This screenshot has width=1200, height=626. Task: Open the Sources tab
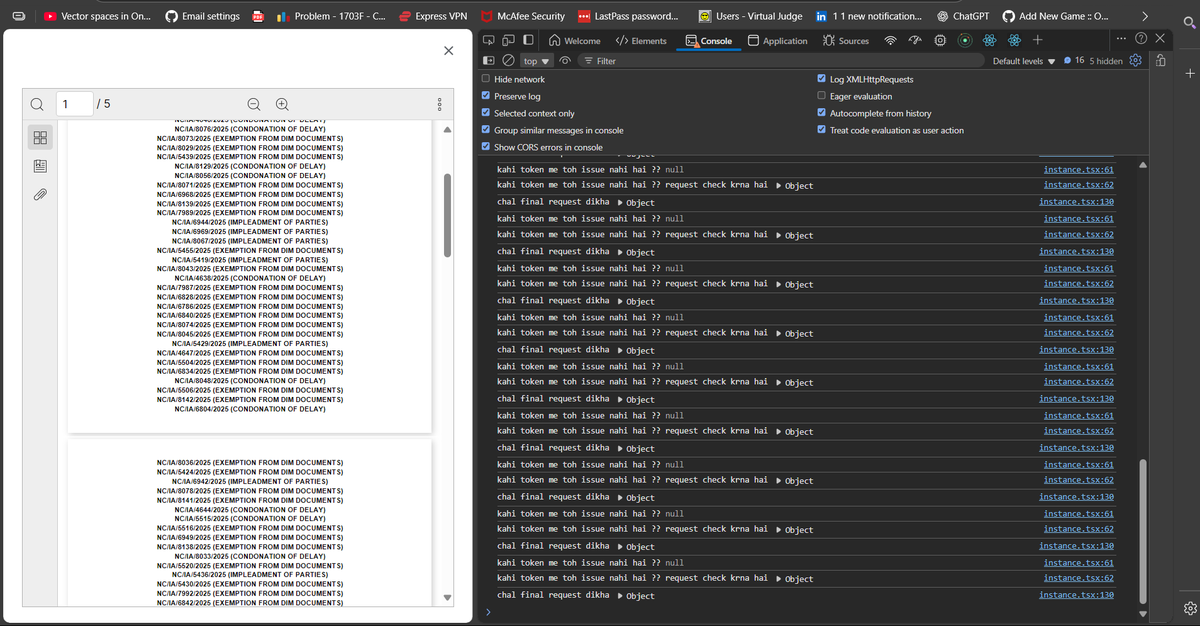[846, 41]
